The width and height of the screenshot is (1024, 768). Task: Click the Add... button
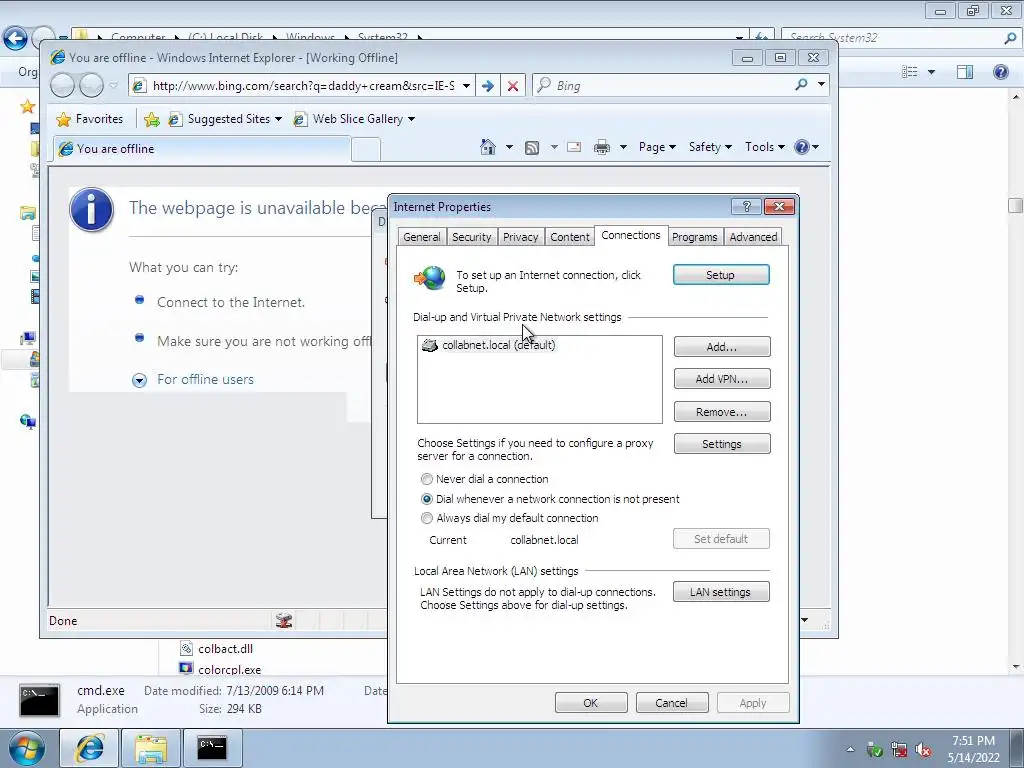[722, 347]
